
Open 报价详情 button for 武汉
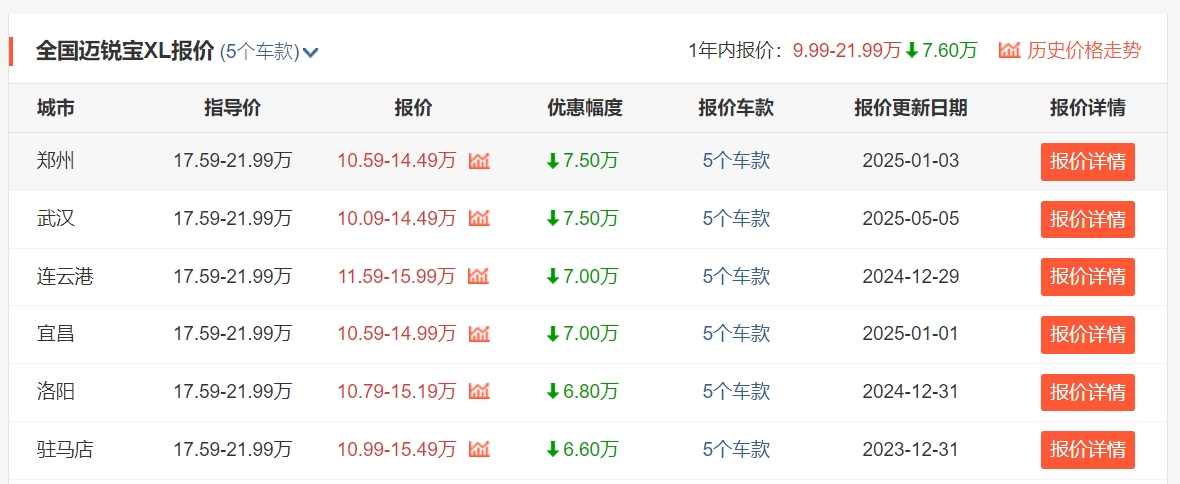tap(1087, 220)
